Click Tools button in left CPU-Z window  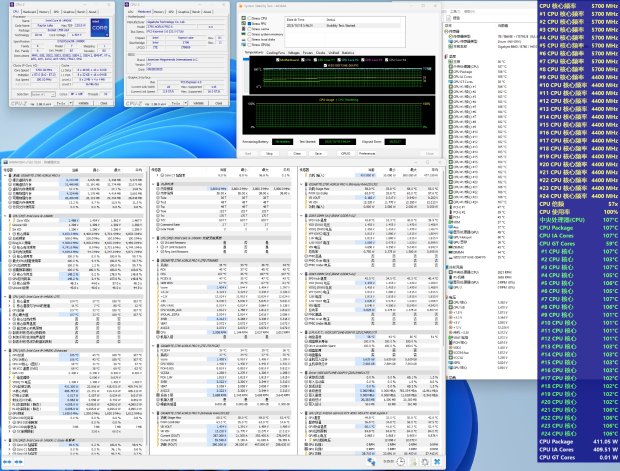[x=61, y=103]
